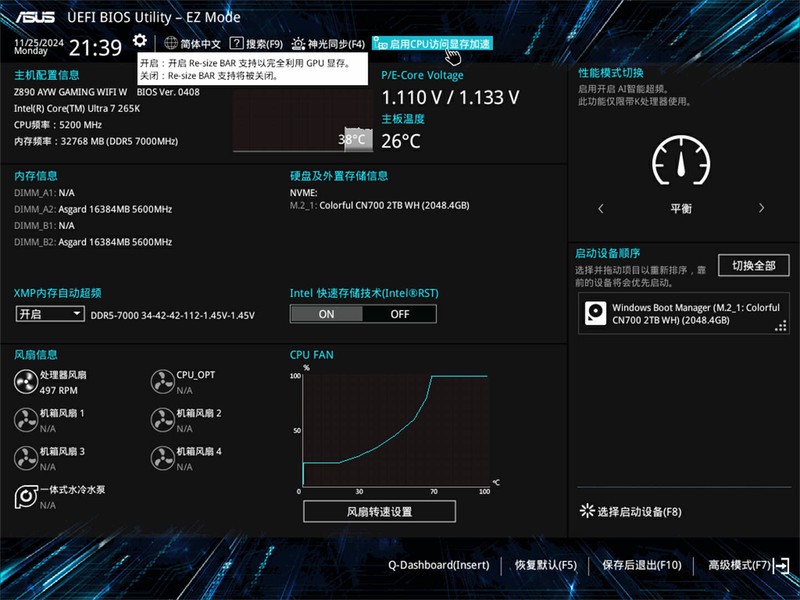
Task: Click right arrow to change performance mode
Action: coord(761,209)
